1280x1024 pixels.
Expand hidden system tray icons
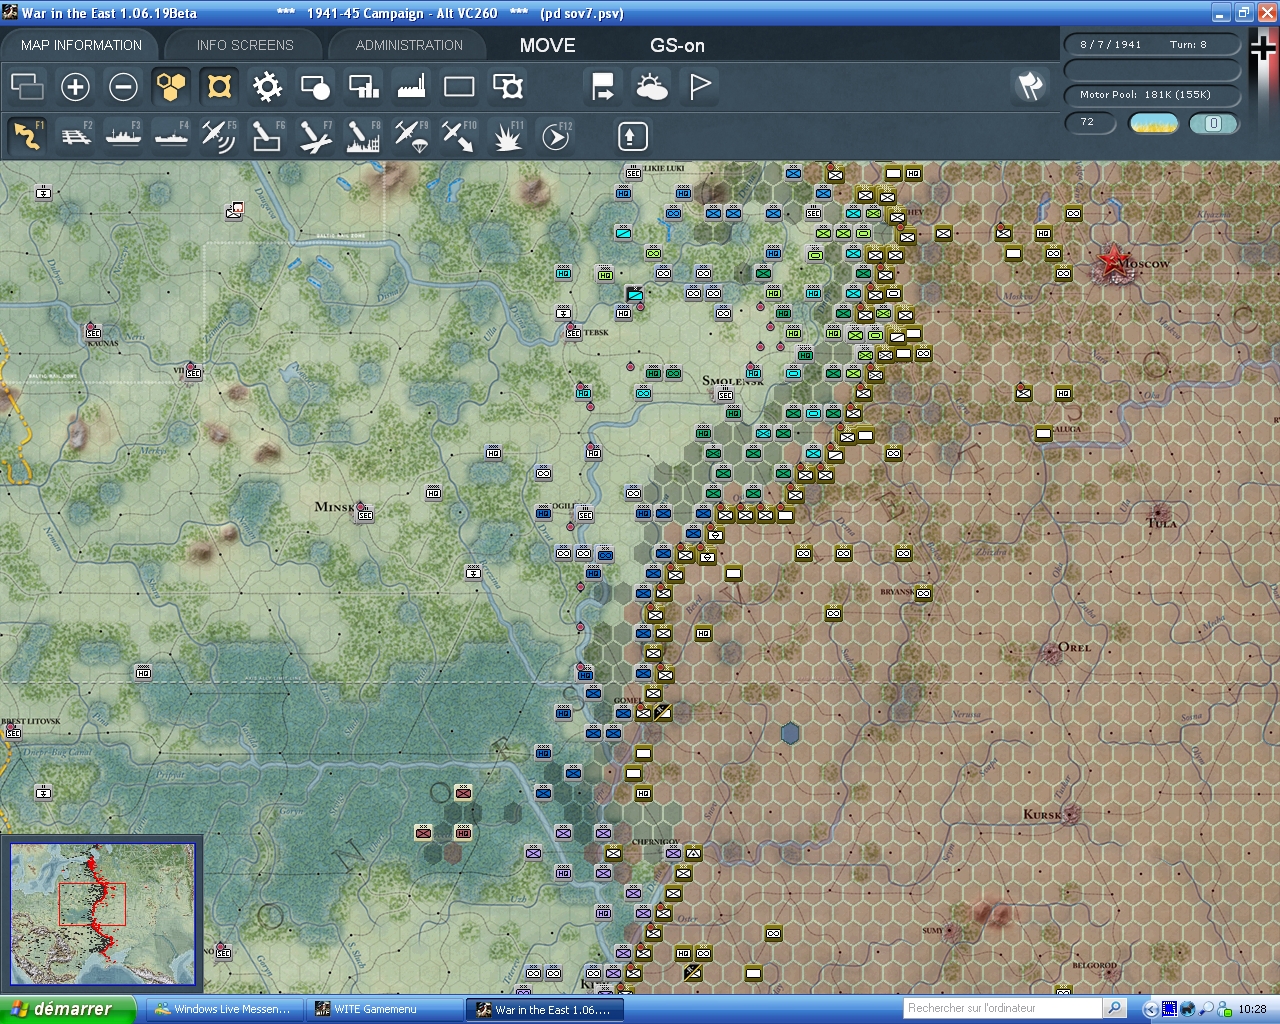point(1151,1009)
